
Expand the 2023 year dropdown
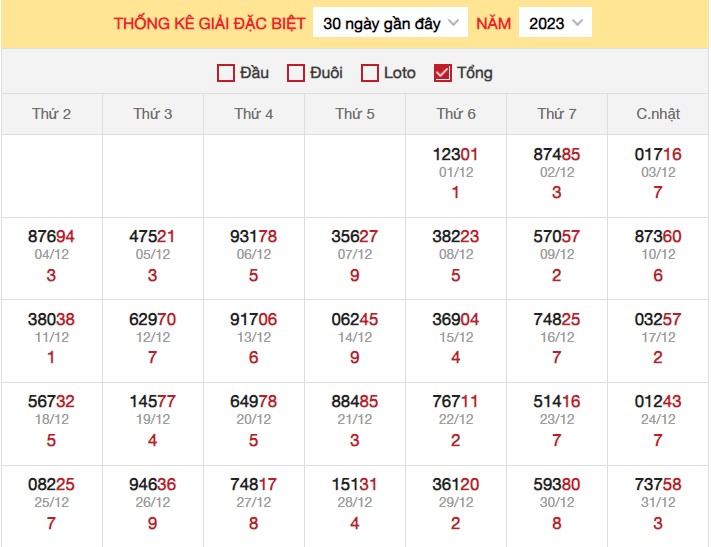click(x=555, y=23)
